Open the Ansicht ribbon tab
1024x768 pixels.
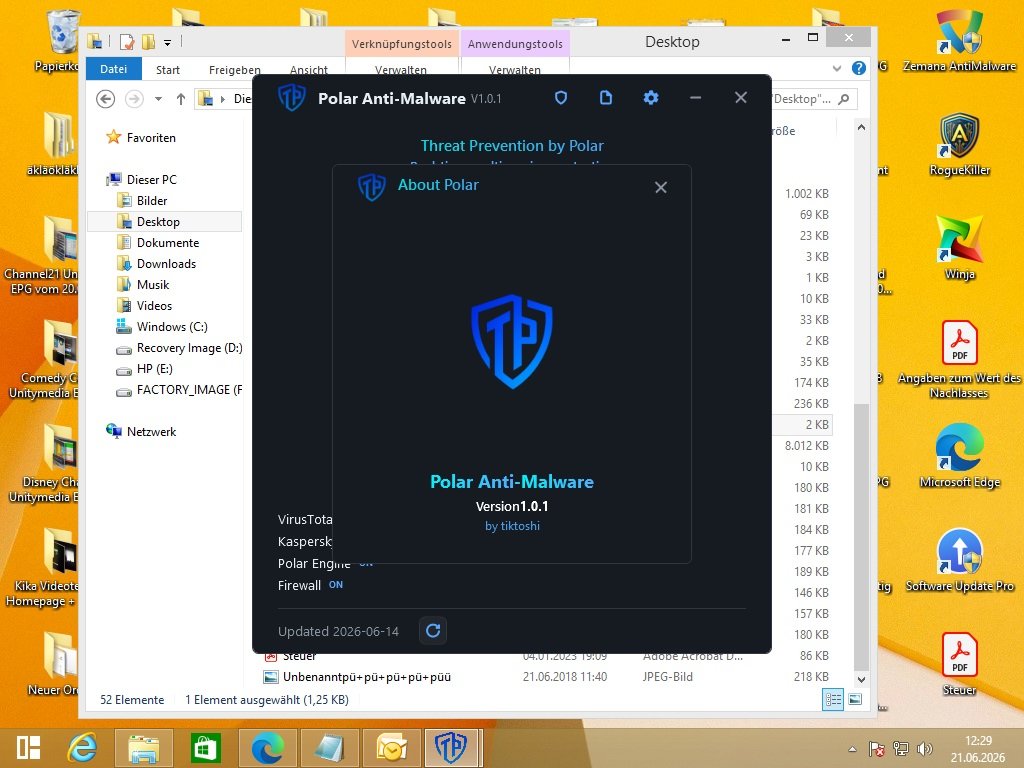(x=309, y=70)
